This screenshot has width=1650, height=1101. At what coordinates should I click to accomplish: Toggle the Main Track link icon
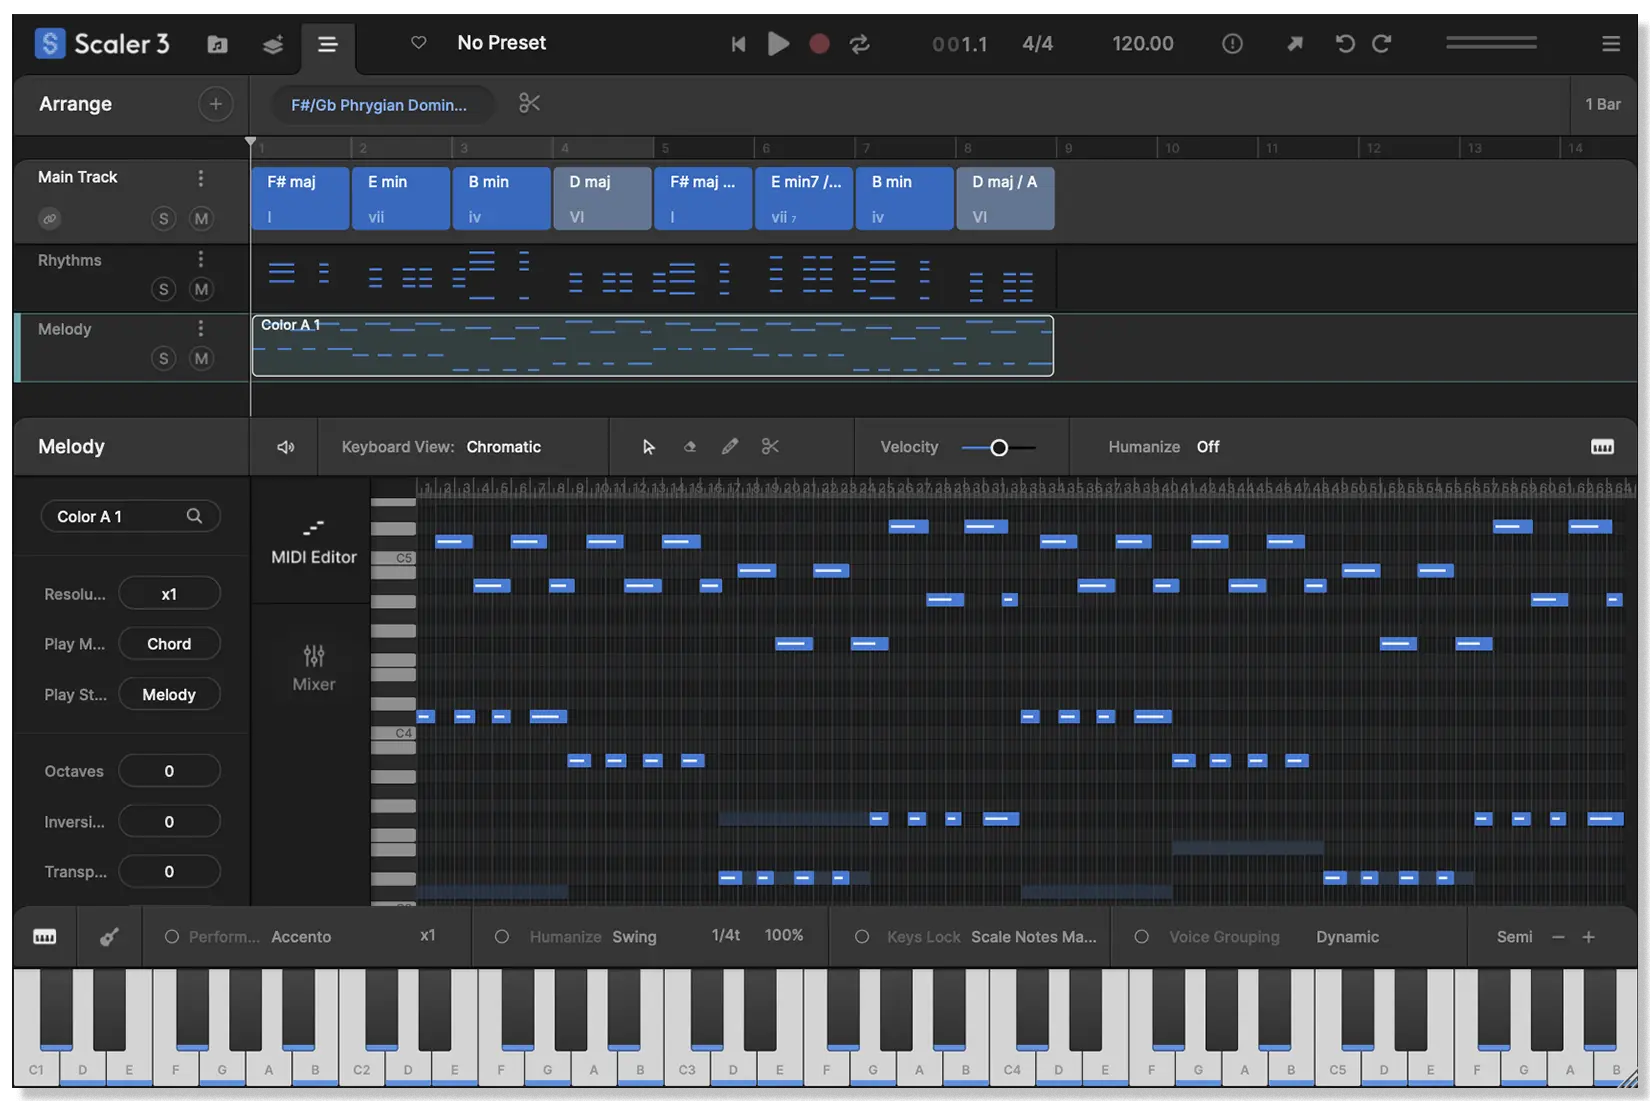pyautogui.click(x=49, y=218)
